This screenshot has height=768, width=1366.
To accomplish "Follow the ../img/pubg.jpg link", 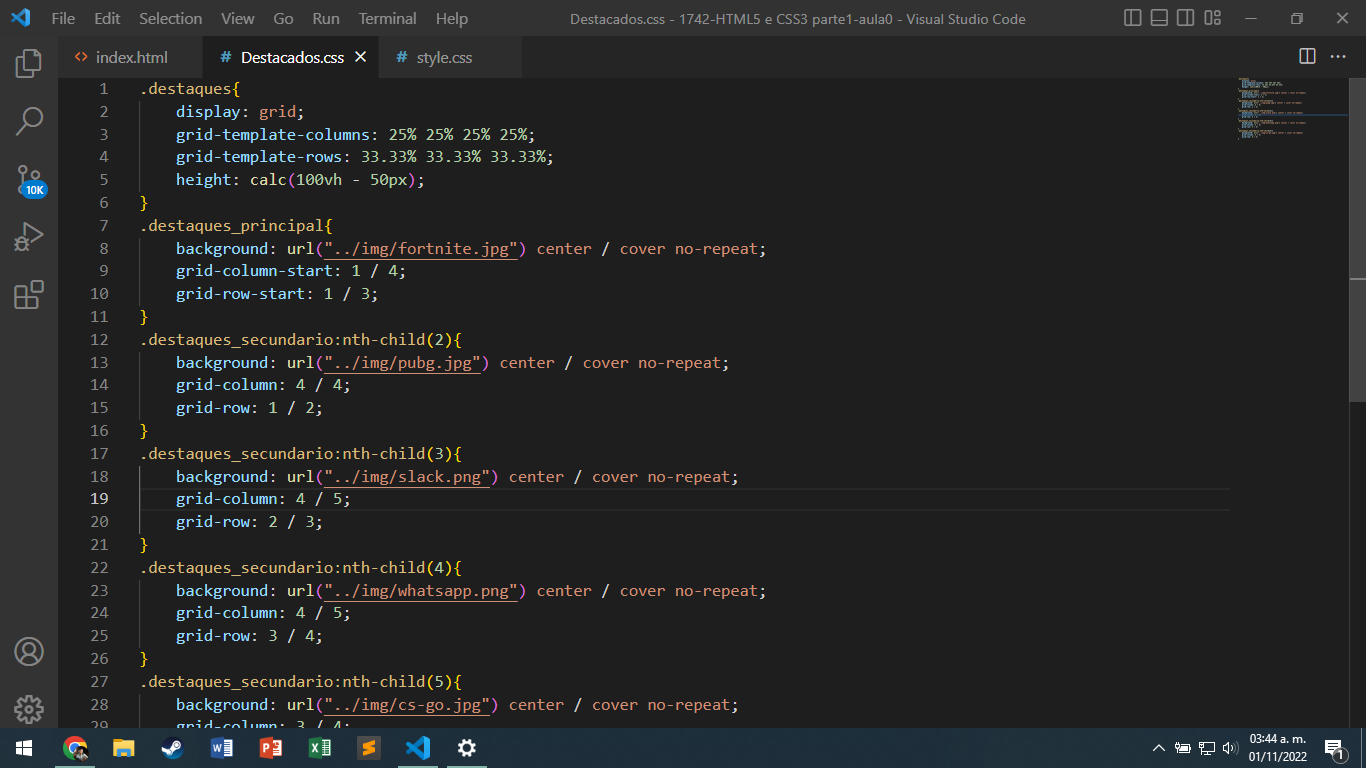I will pyautogui.click(x=403, y=362).
